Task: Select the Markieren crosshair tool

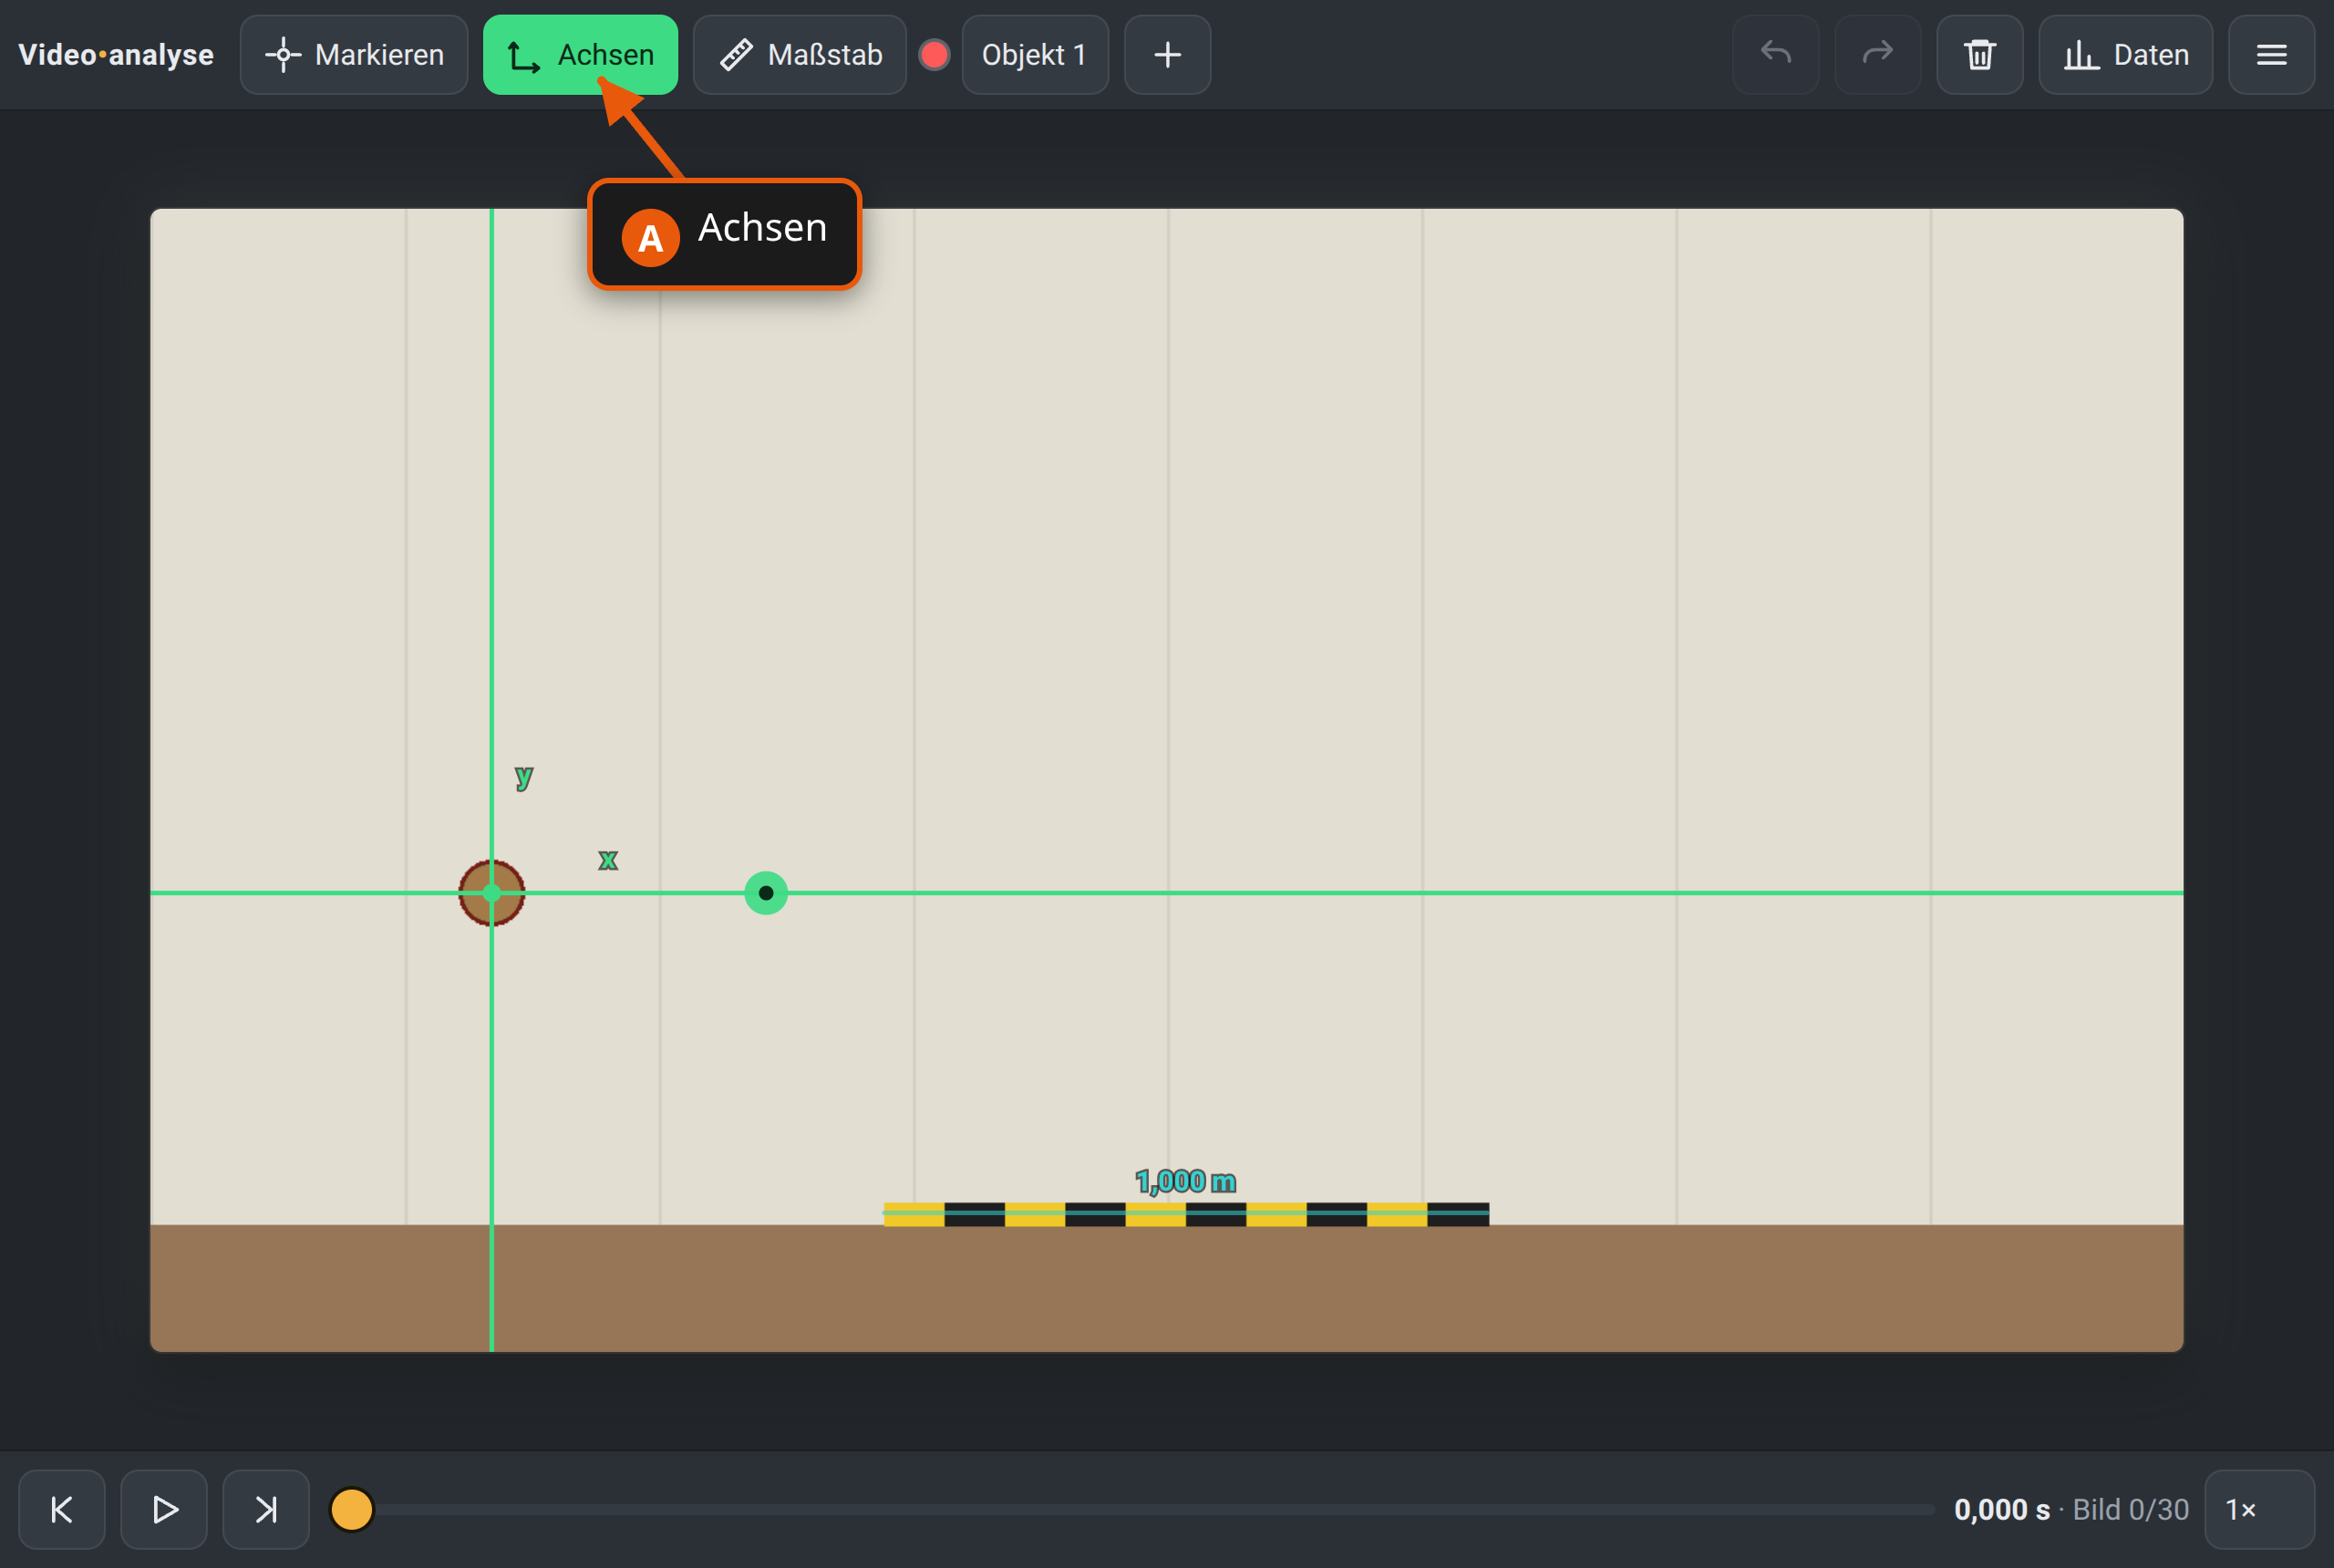Action: point(353,55)
